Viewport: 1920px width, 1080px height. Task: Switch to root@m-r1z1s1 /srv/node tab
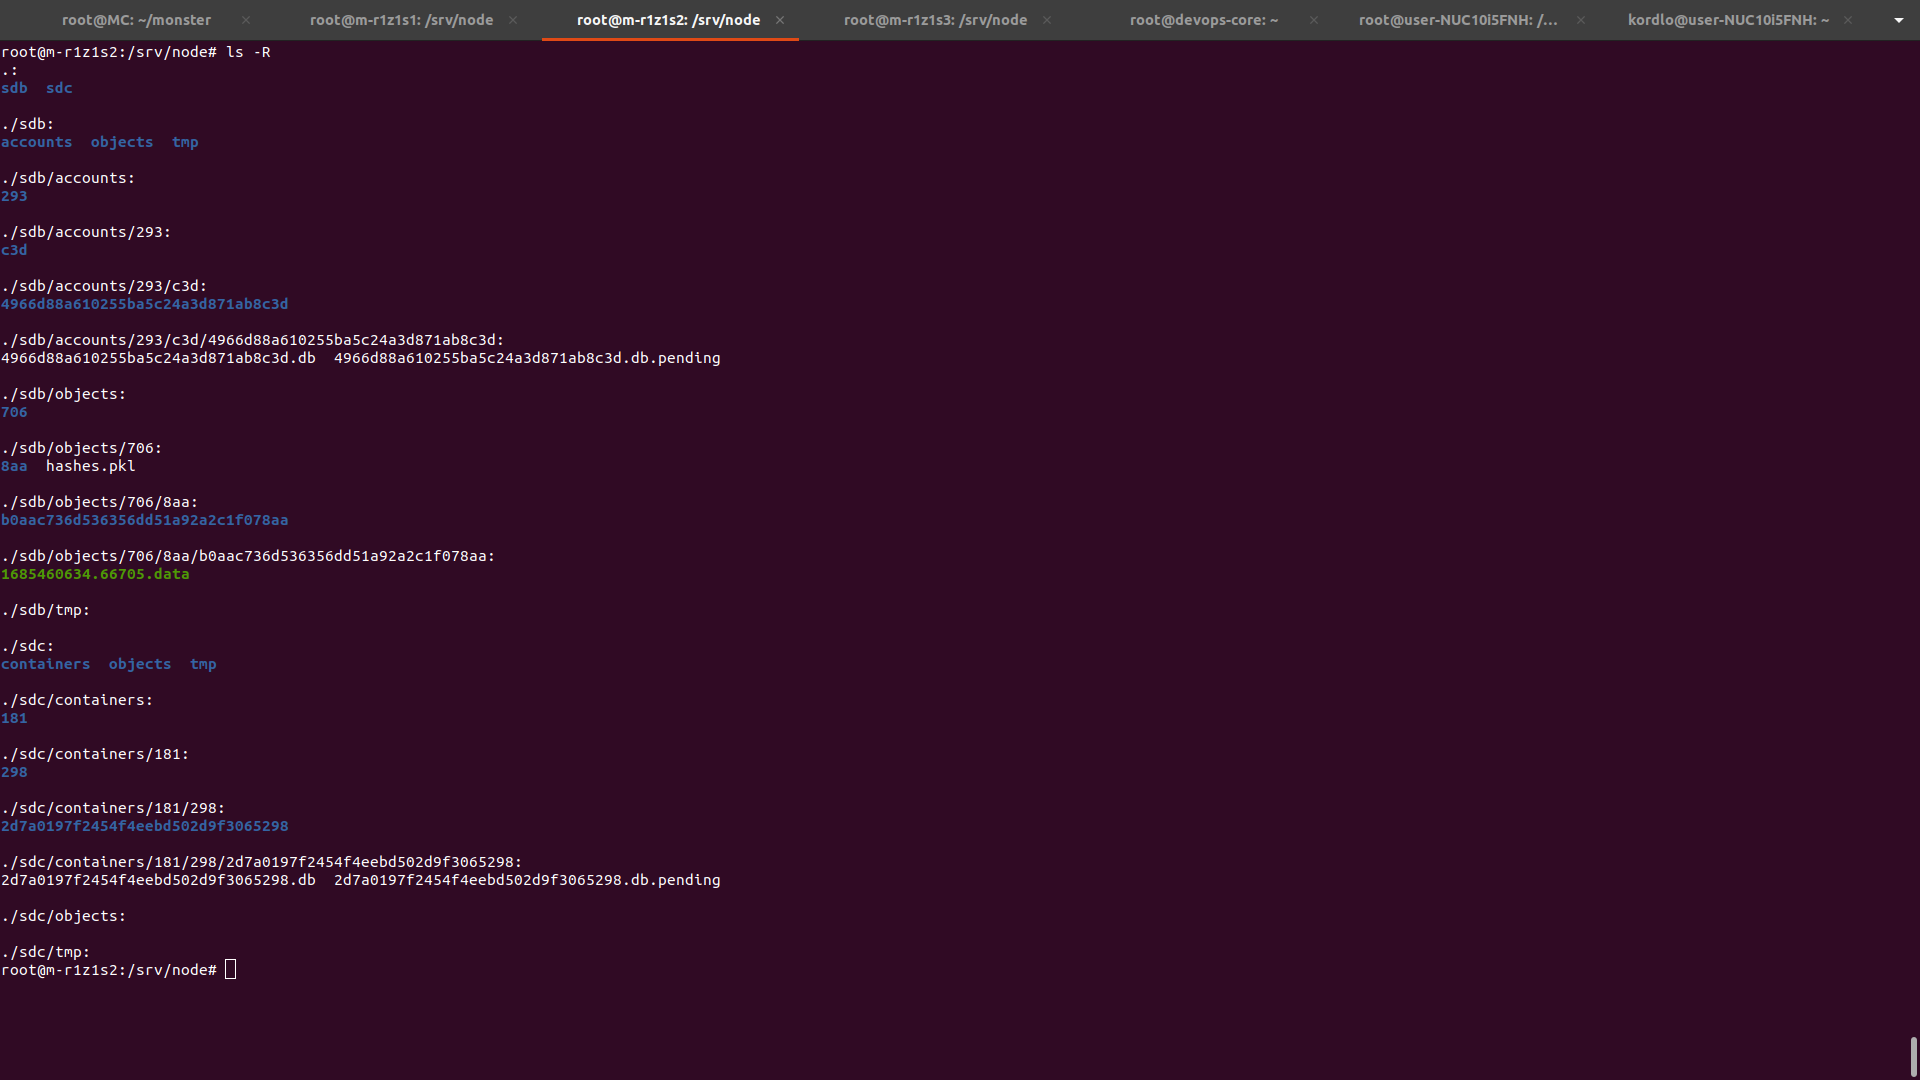click(401, 20)
